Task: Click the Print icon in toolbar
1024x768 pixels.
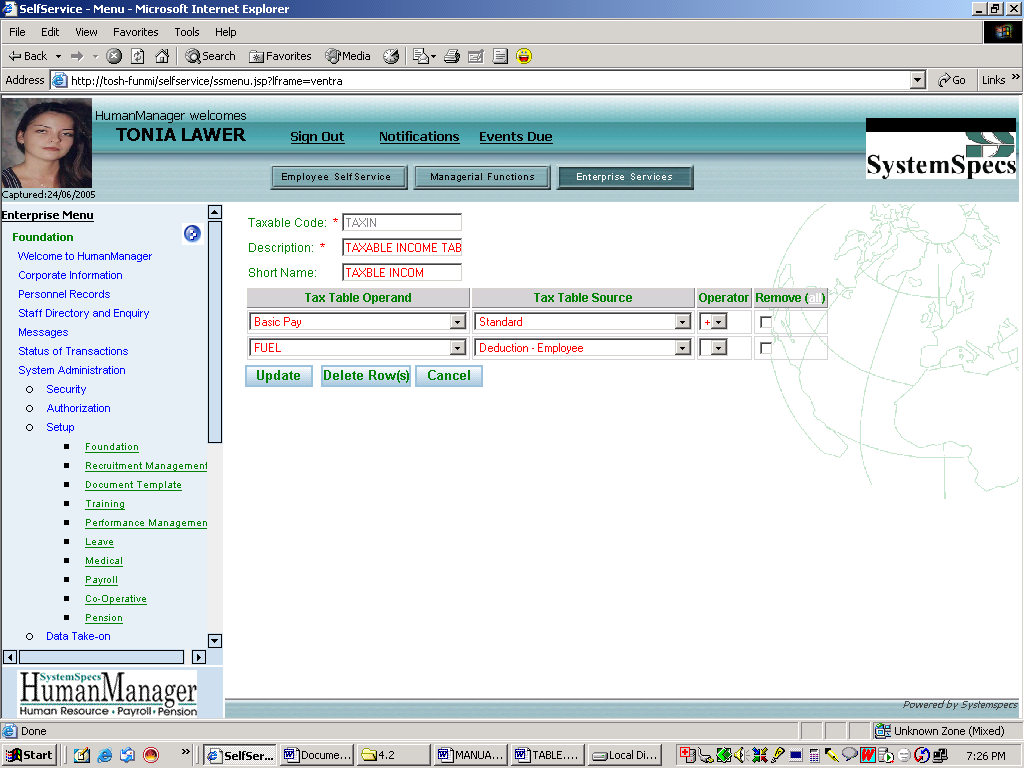Action: coord(452,56)
